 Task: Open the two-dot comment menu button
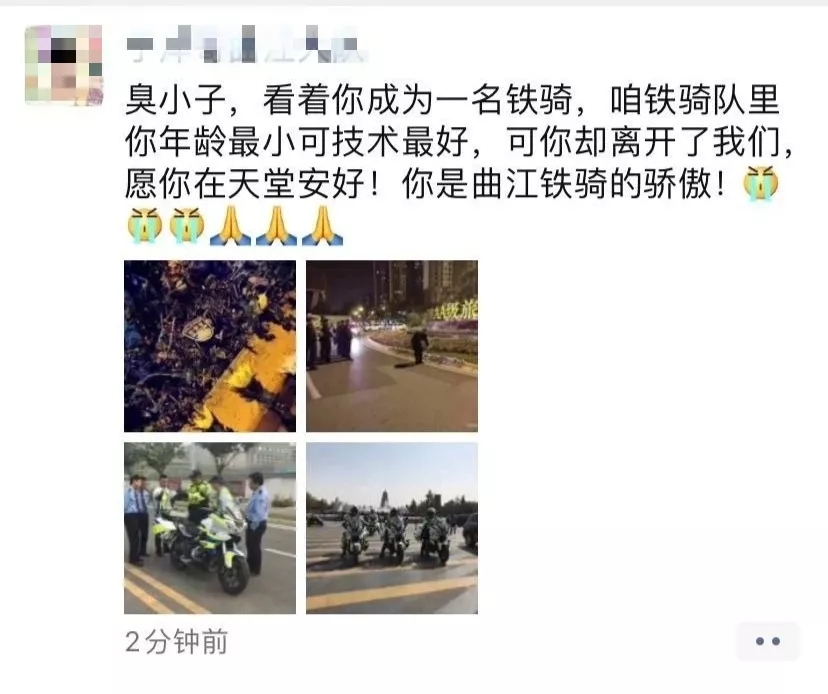pyautogui.click(x=767, y=641)
